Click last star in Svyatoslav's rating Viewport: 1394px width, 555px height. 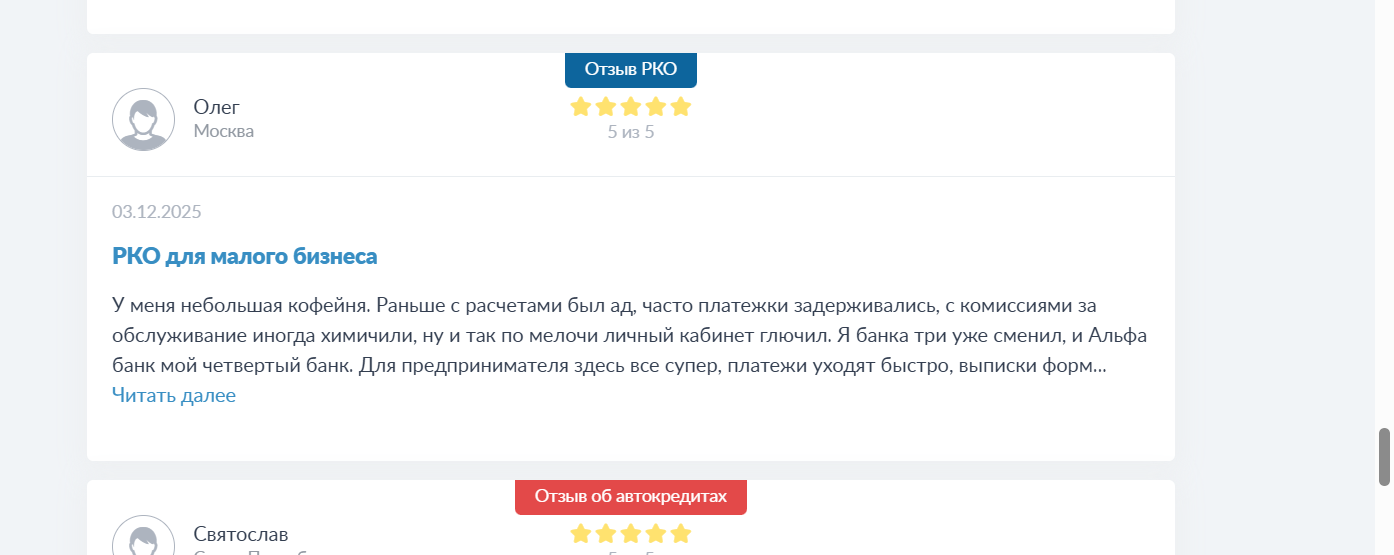681,534
